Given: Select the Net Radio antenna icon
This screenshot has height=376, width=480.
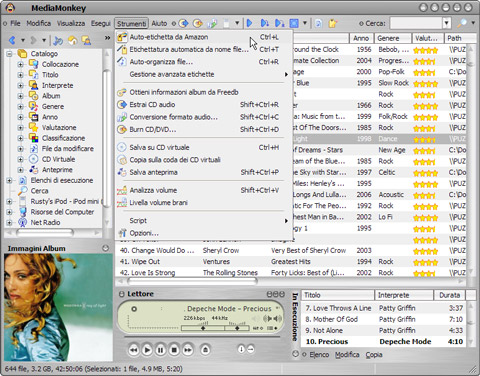Looking at the screenshot, I should click(x=23, y=222).
